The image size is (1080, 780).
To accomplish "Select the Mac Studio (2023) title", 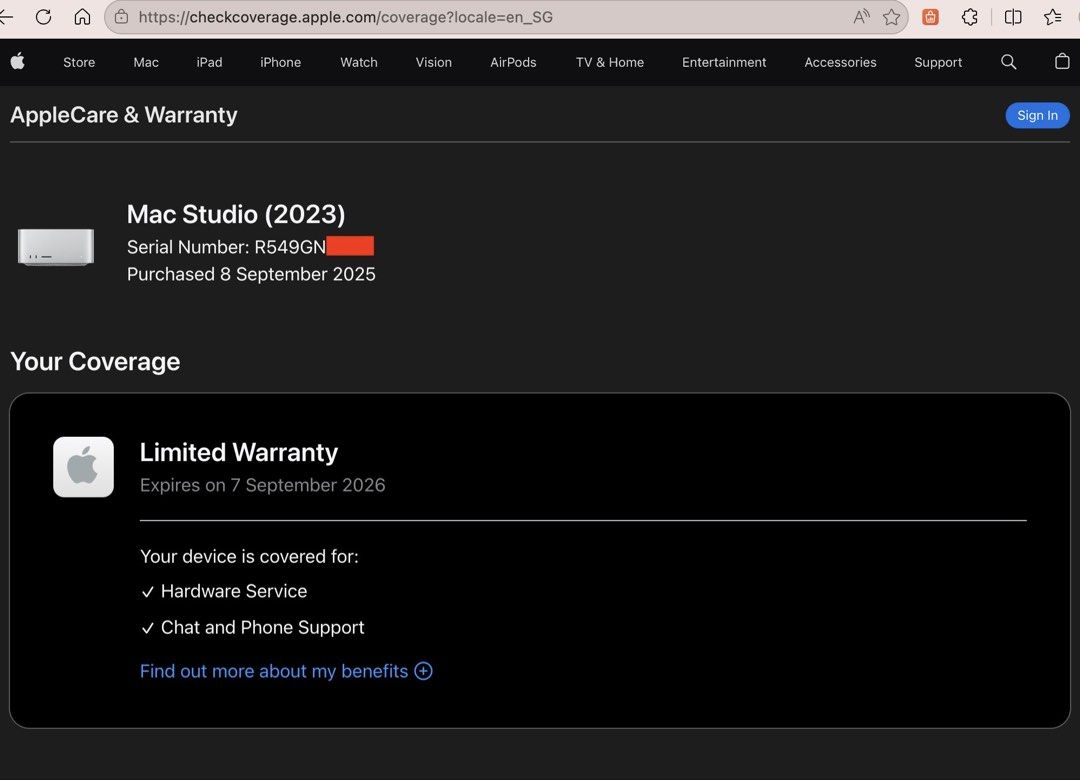I will pyautogui.click(x=236, y=214).
